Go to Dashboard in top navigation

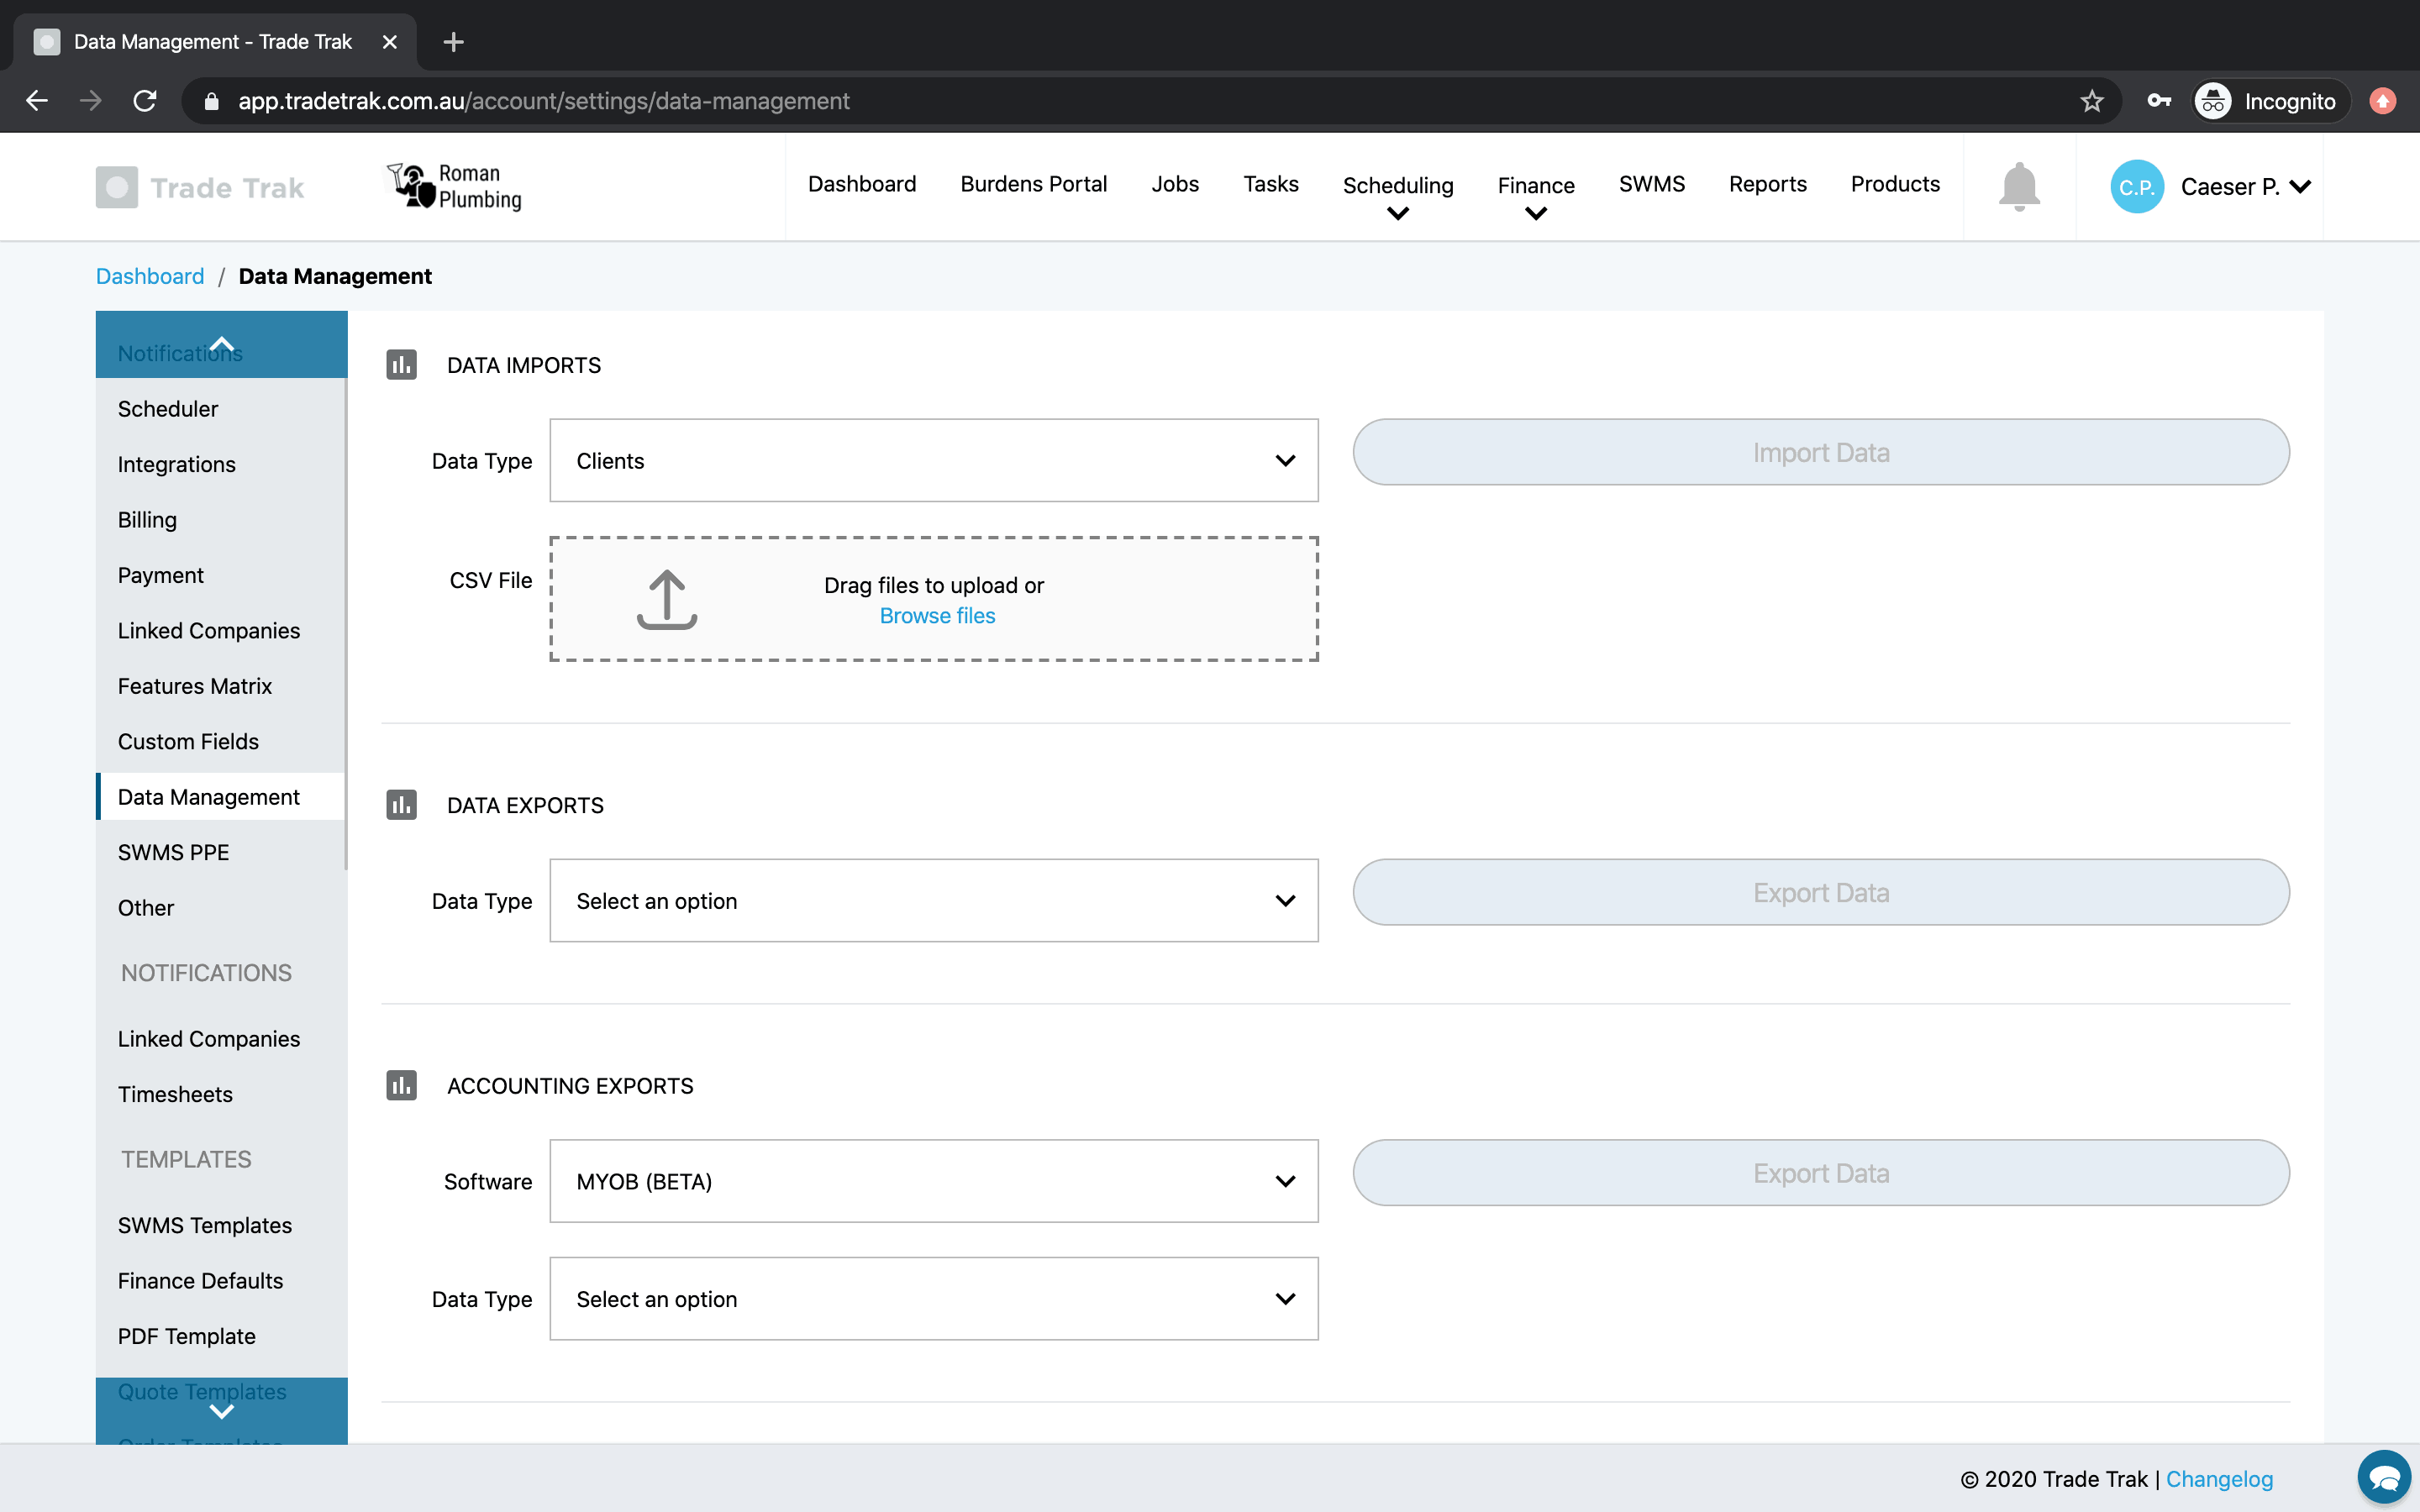coord(862,184)
